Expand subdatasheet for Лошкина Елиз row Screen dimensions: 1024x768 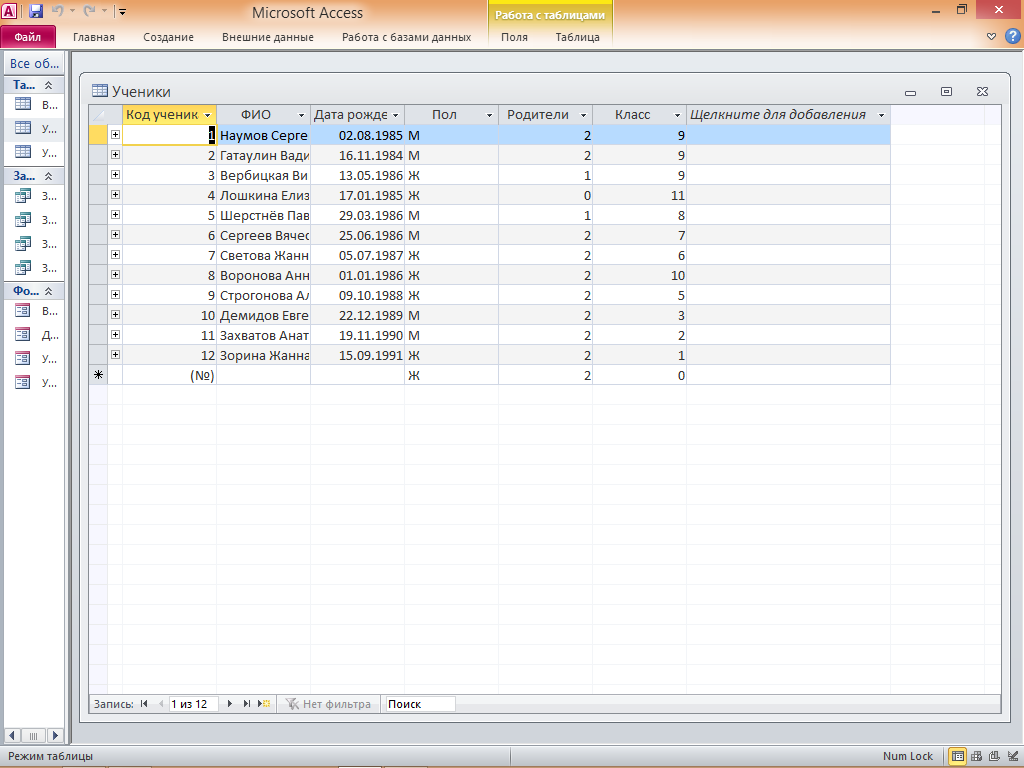pos(115,195)
